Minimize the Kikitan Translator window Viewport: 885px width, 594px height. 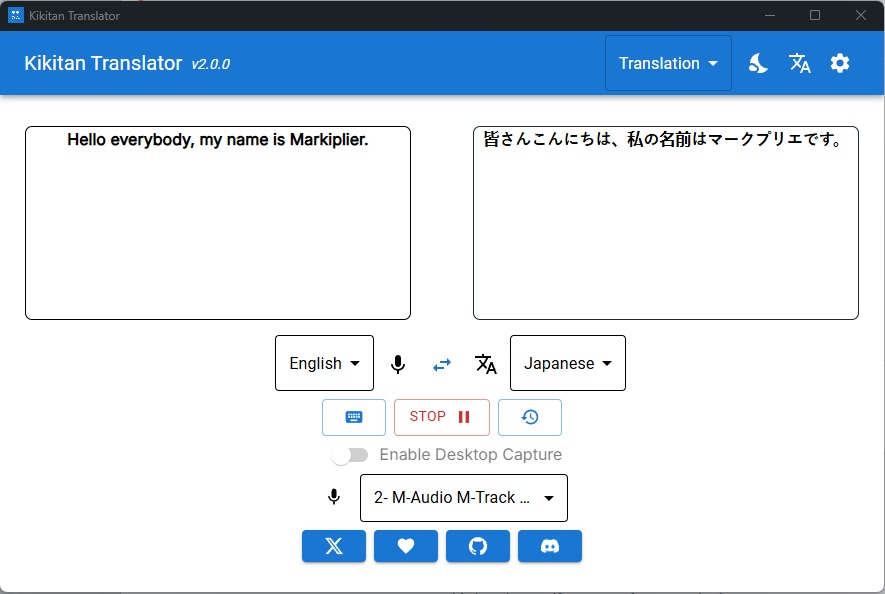[770, 15]
